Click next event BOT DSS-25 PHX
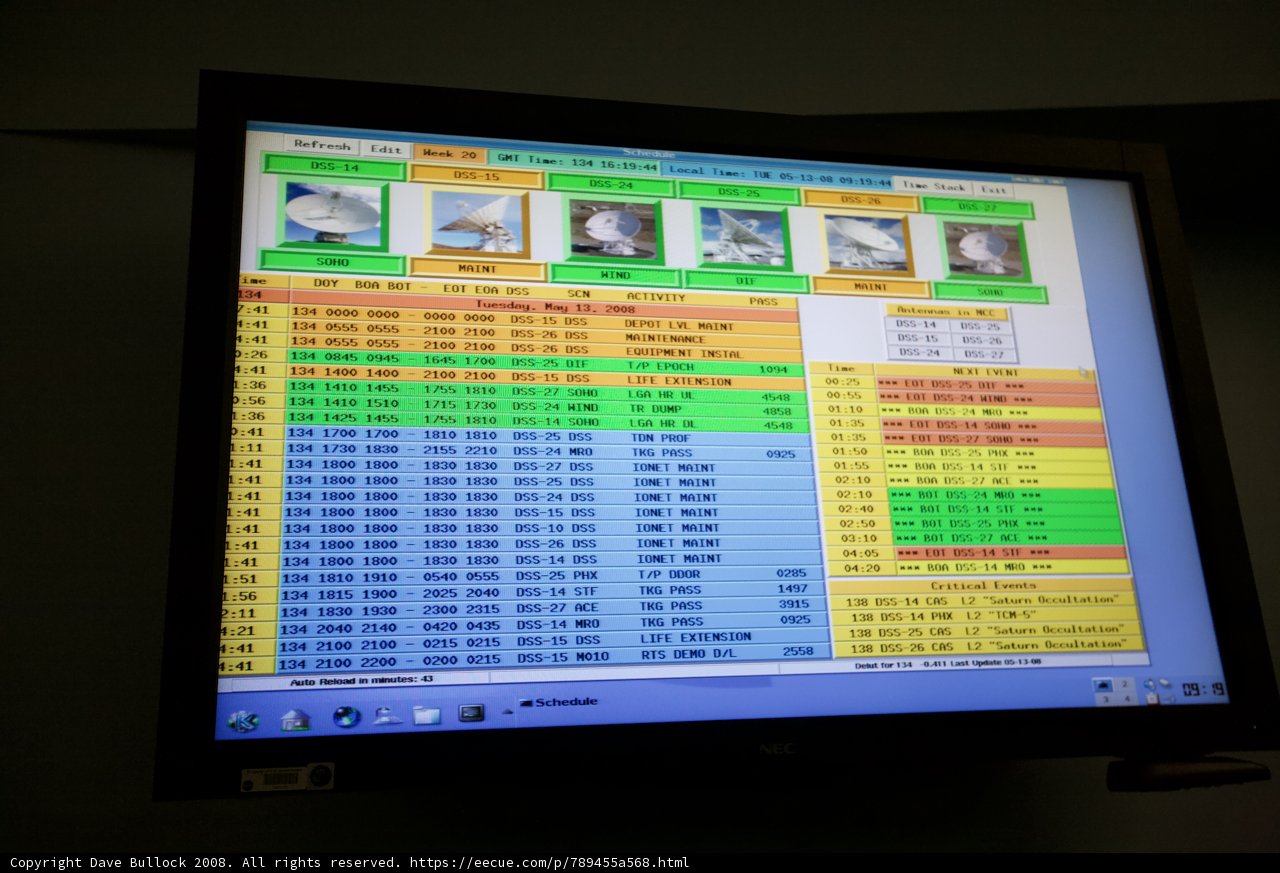1280x873 pixels. (1004, 523)
